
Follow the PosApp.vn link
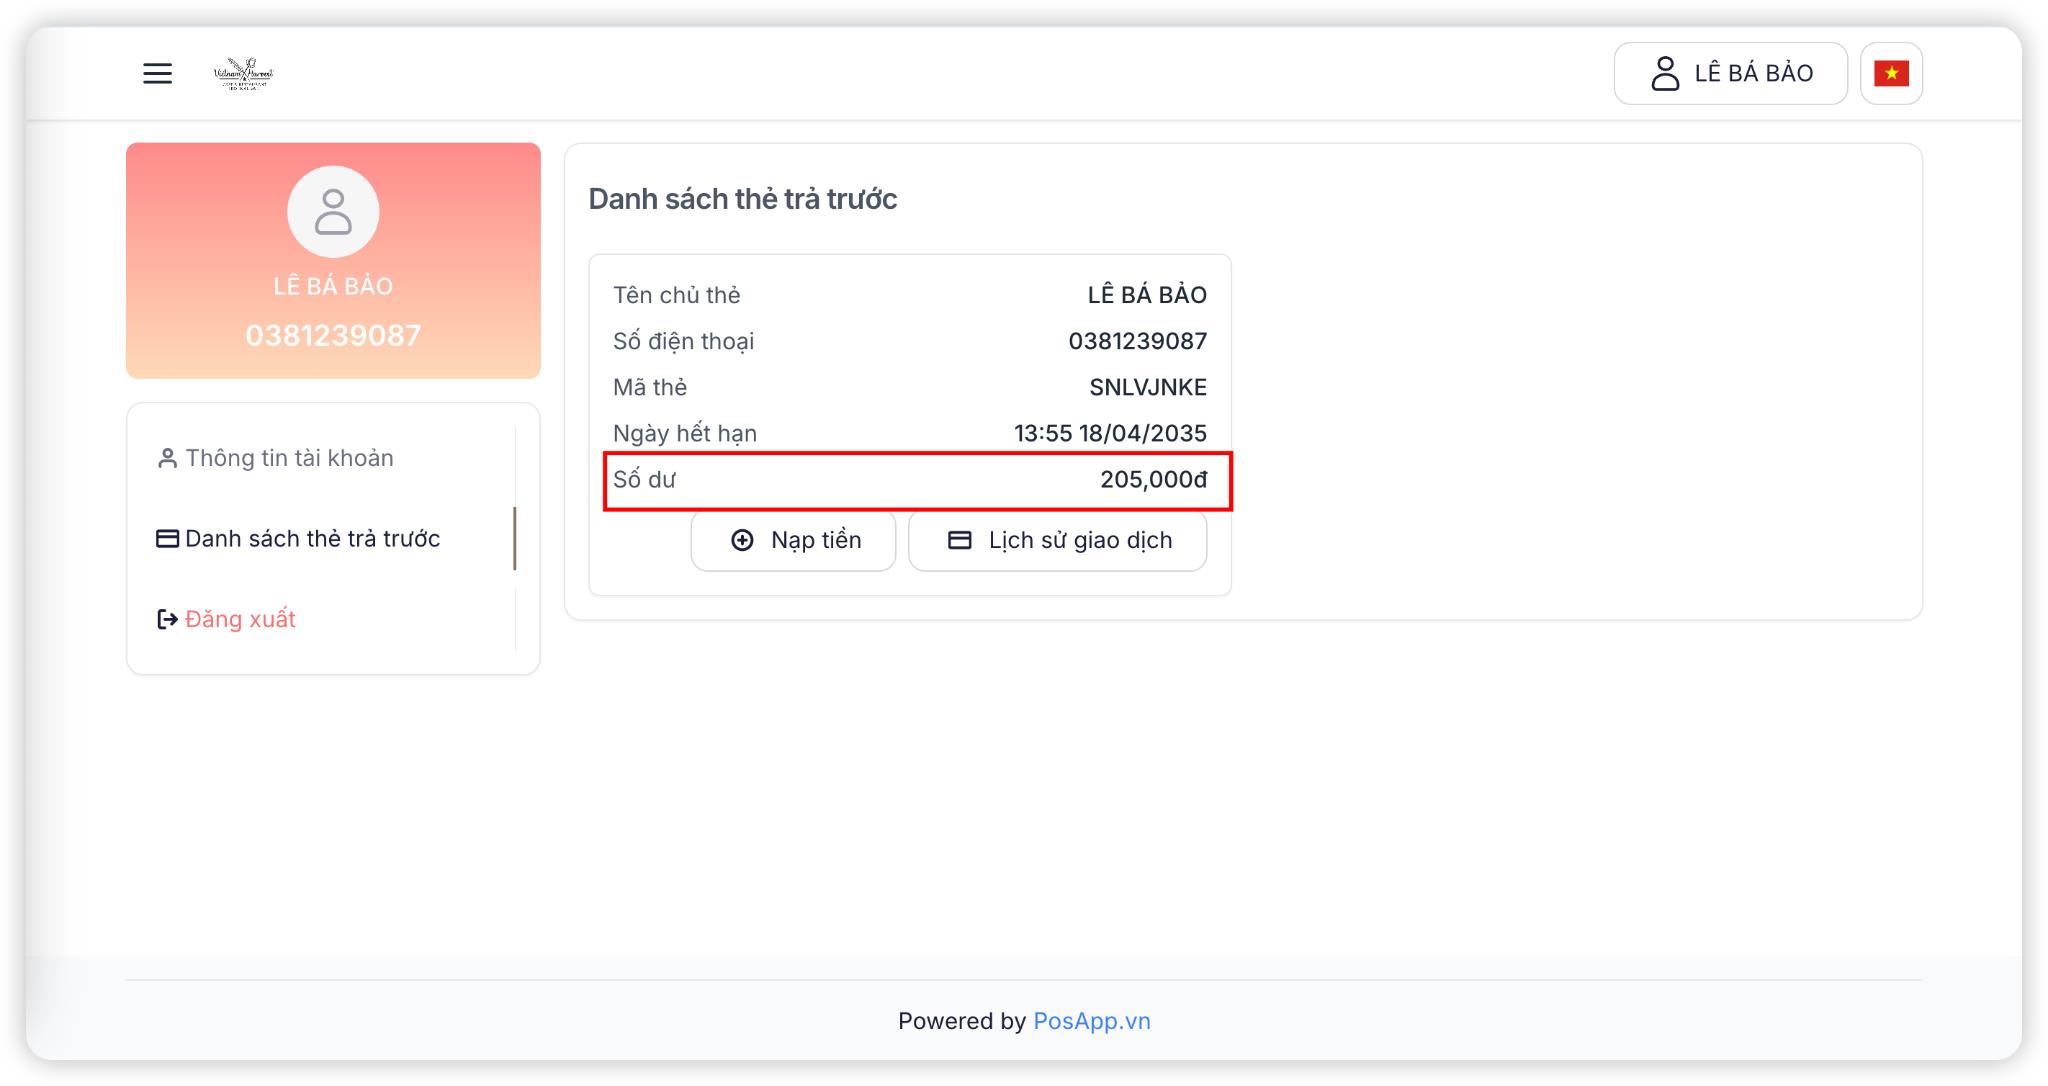[1091, 1021]
